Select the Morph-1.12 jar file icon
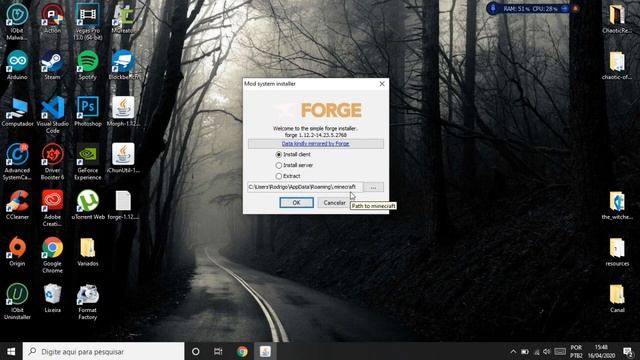This screenshot has width=640, height=360. (123, 112)
